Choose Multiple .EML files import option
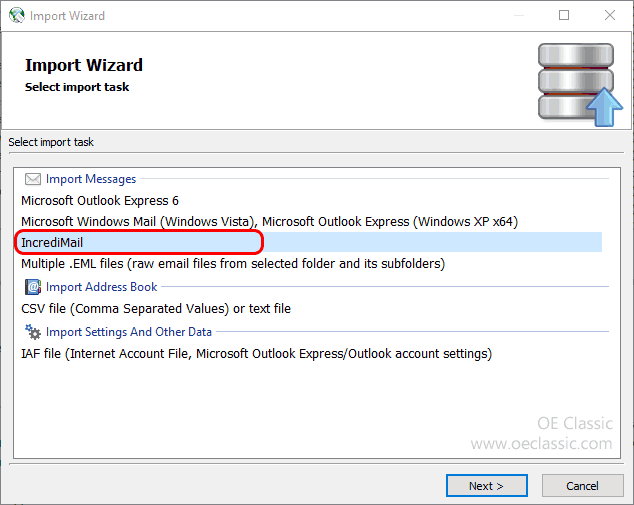 click(x=233, y=264)
